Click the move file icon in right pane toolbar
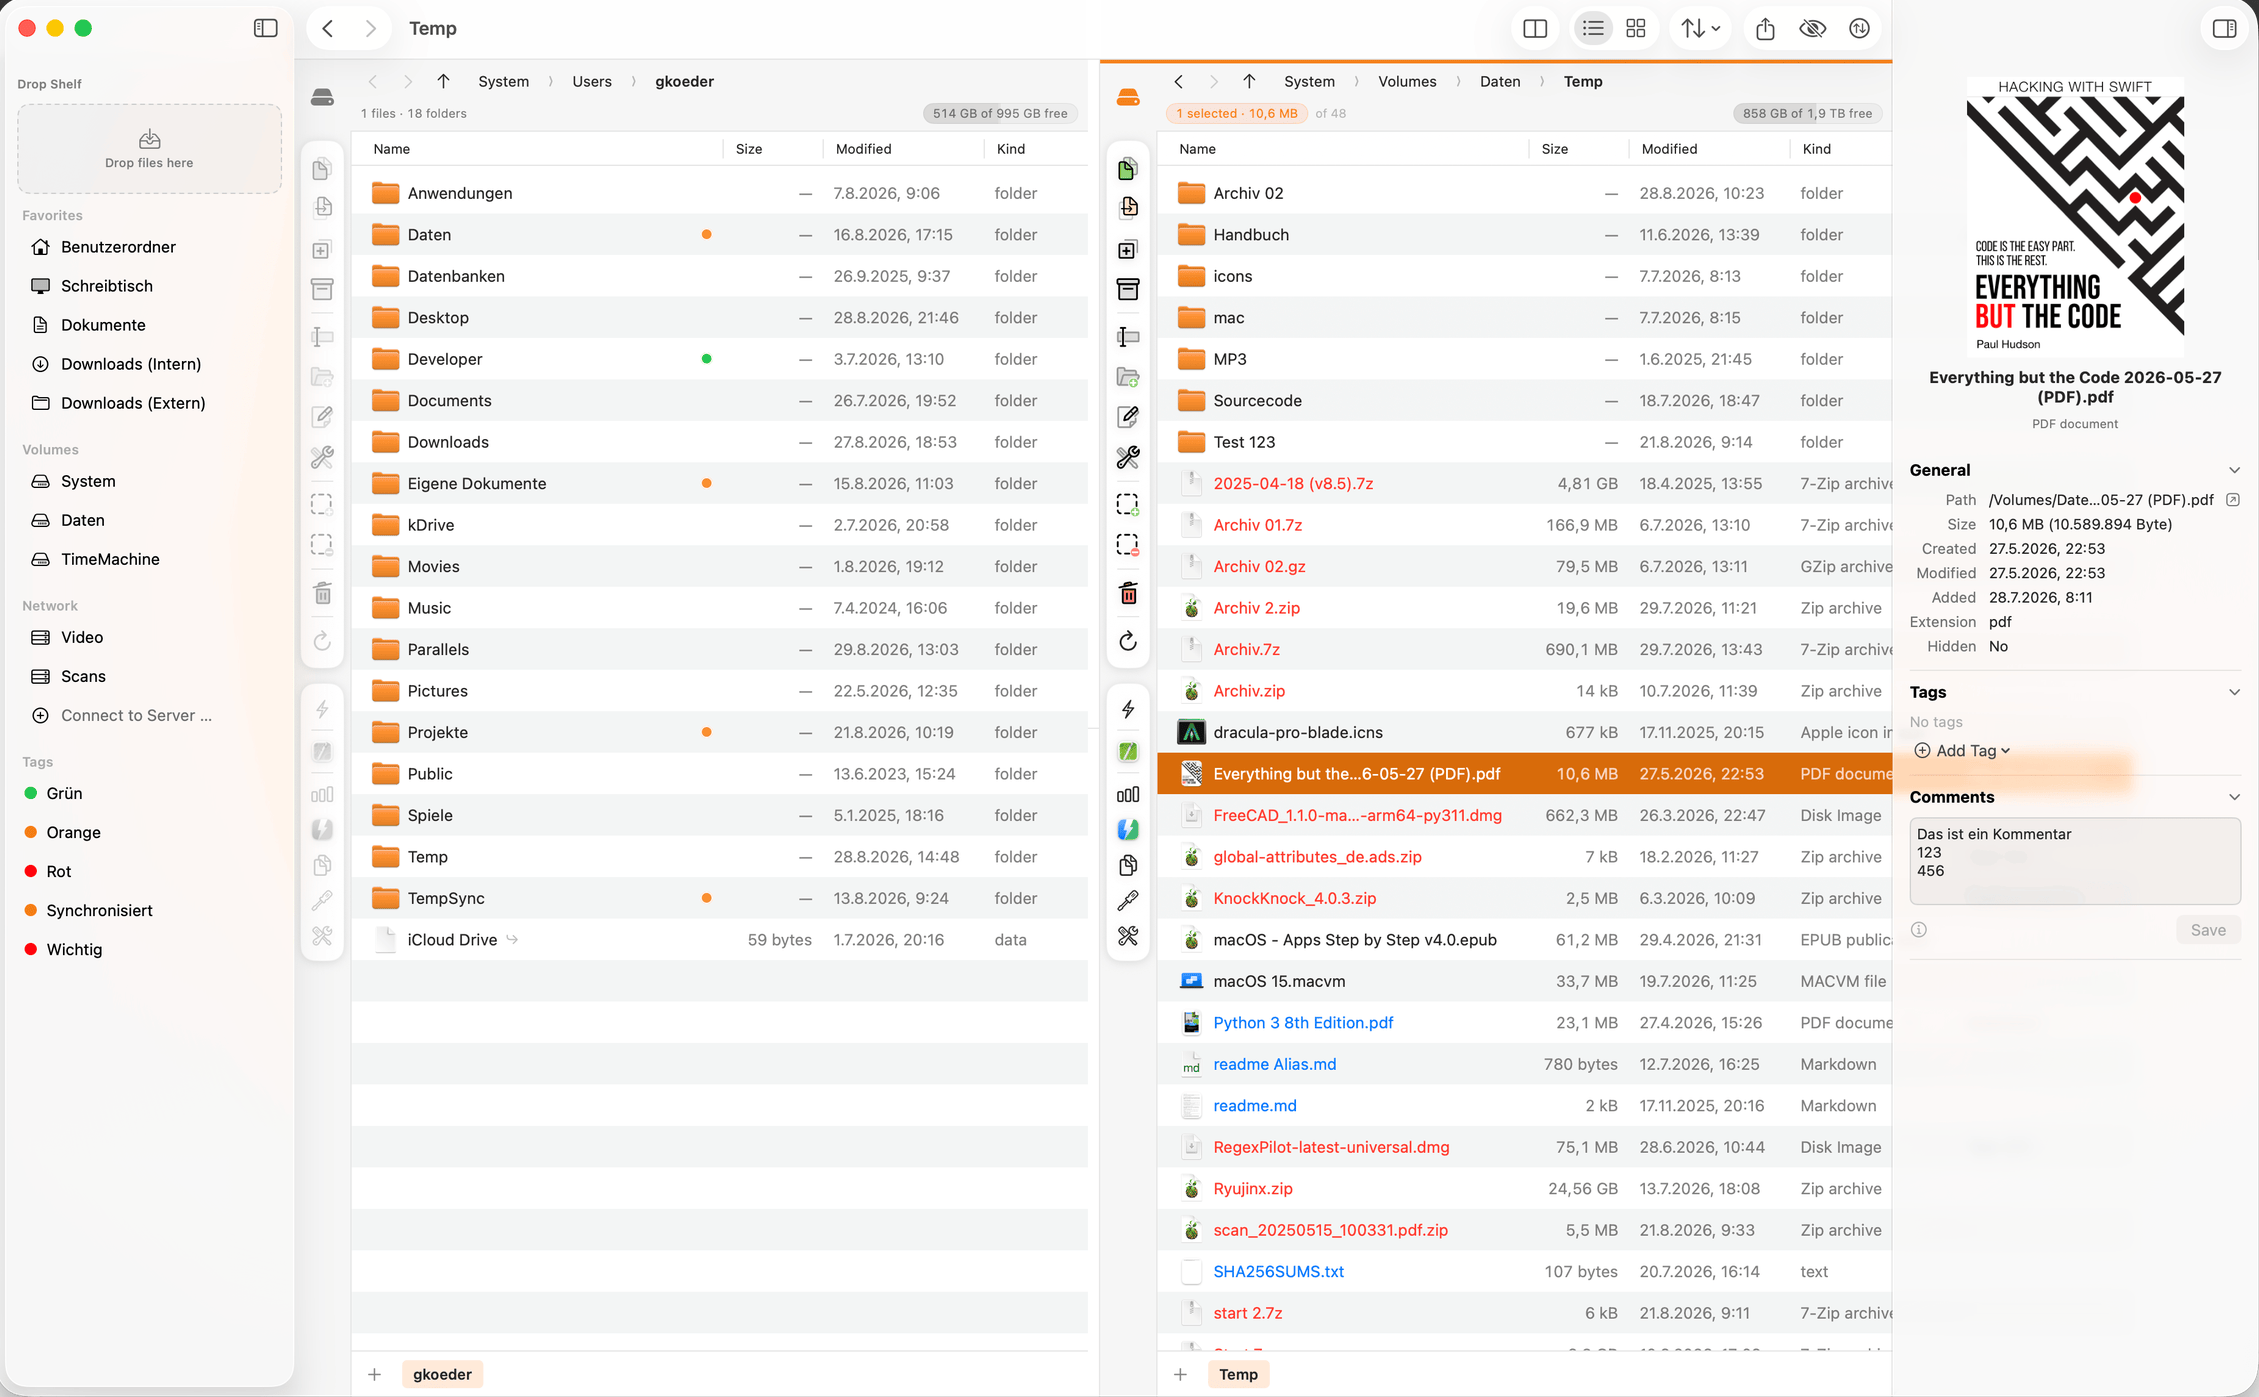The width and height of the screenshot is (2259, 1397). (1128, 207)
